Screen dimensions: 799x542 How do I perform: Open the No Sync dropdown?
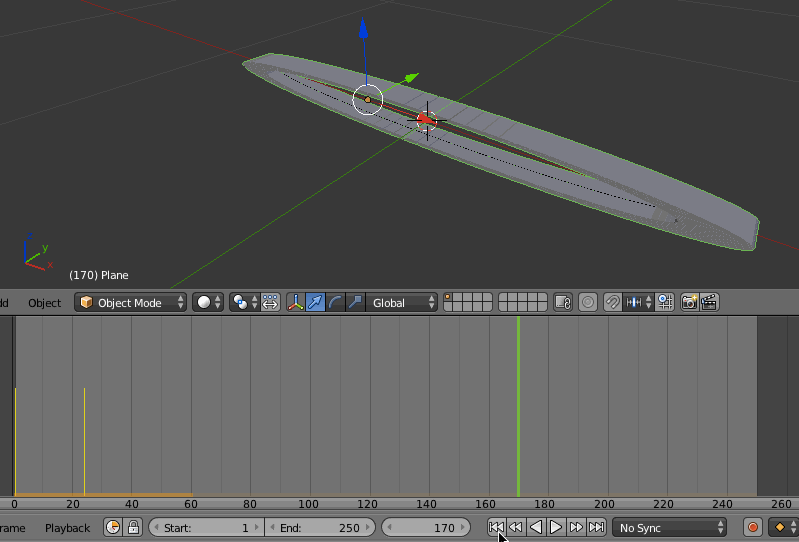click(x=670, y=528)
